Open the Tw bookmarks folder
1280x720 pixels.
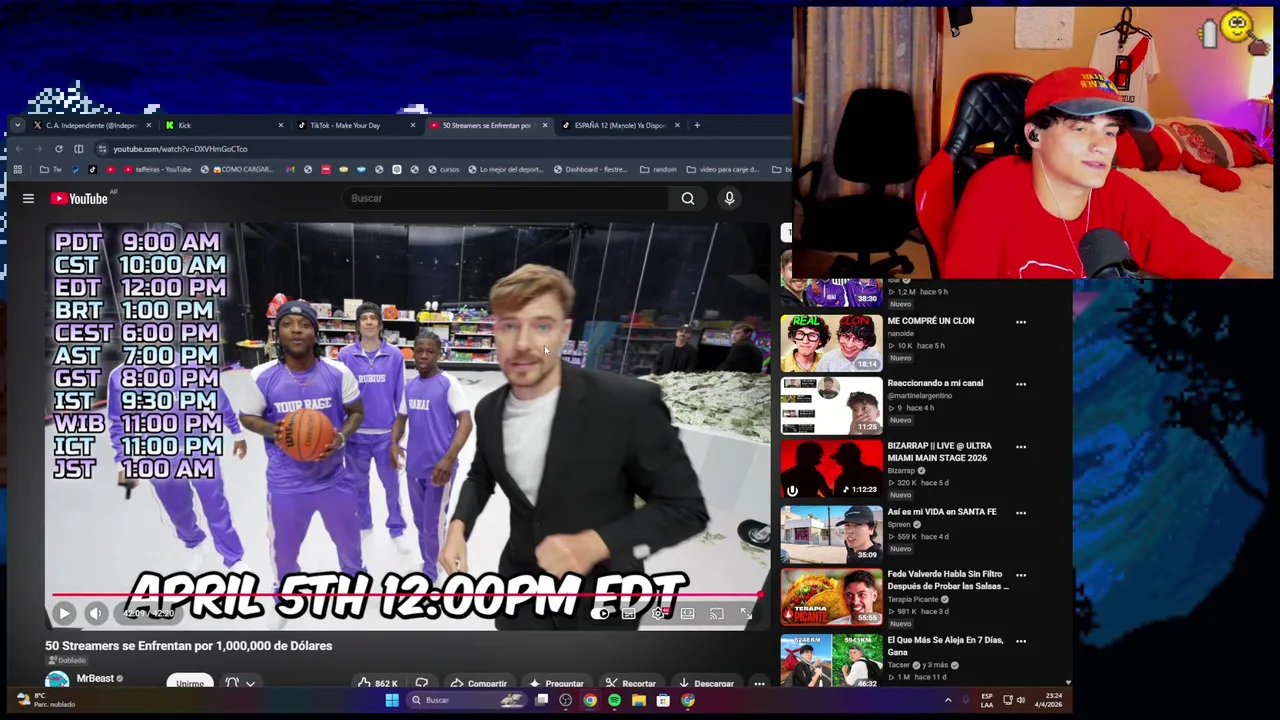point(50,169)
